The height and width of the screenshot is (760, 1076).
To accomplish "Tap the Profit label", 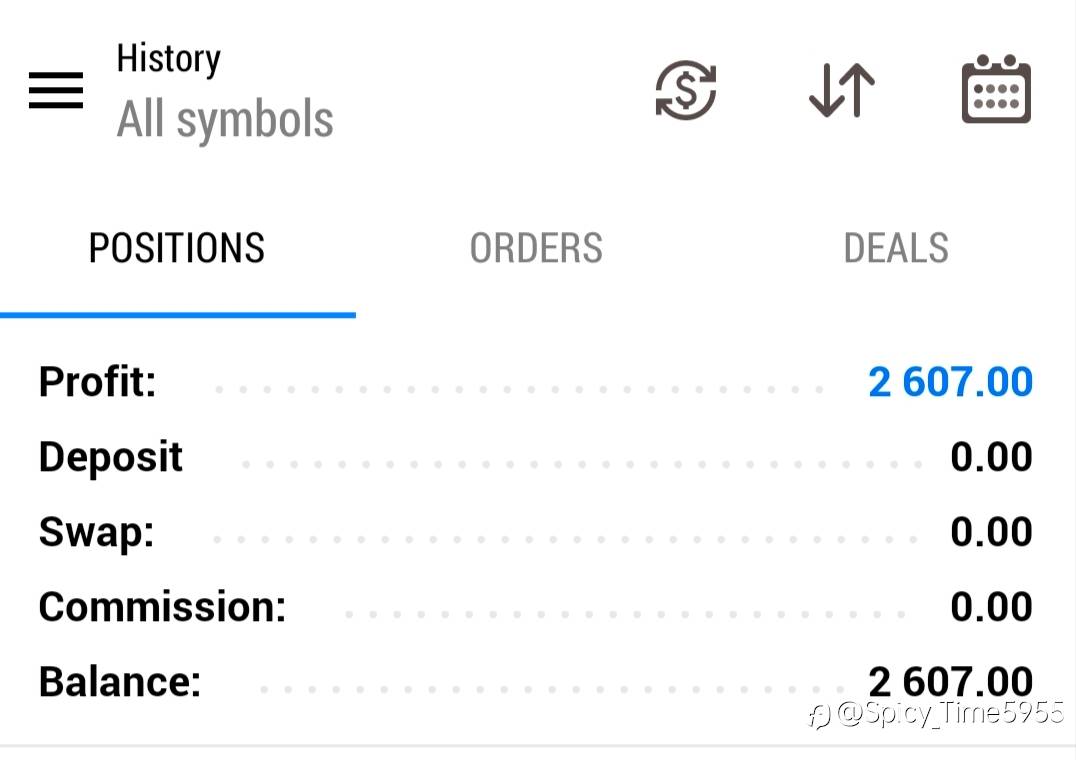I will tap(97, 381).
